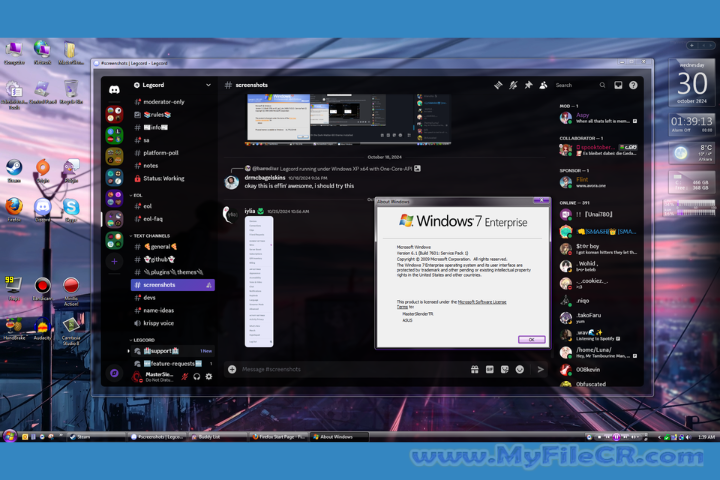Open iylia's settings menu screenshot attachment

point(259,281)
